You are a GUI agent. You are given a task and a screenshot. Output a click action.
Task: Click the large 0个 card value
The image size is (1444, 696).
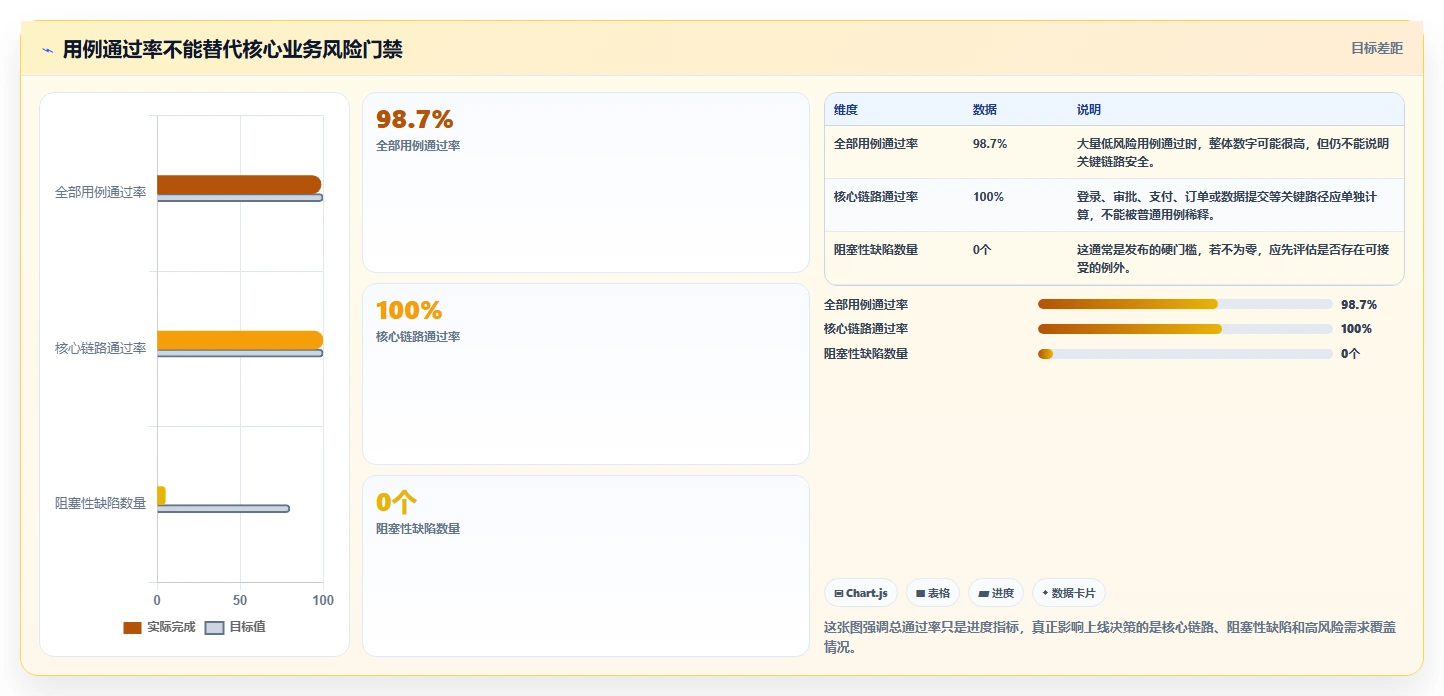(x=397, y=502)
